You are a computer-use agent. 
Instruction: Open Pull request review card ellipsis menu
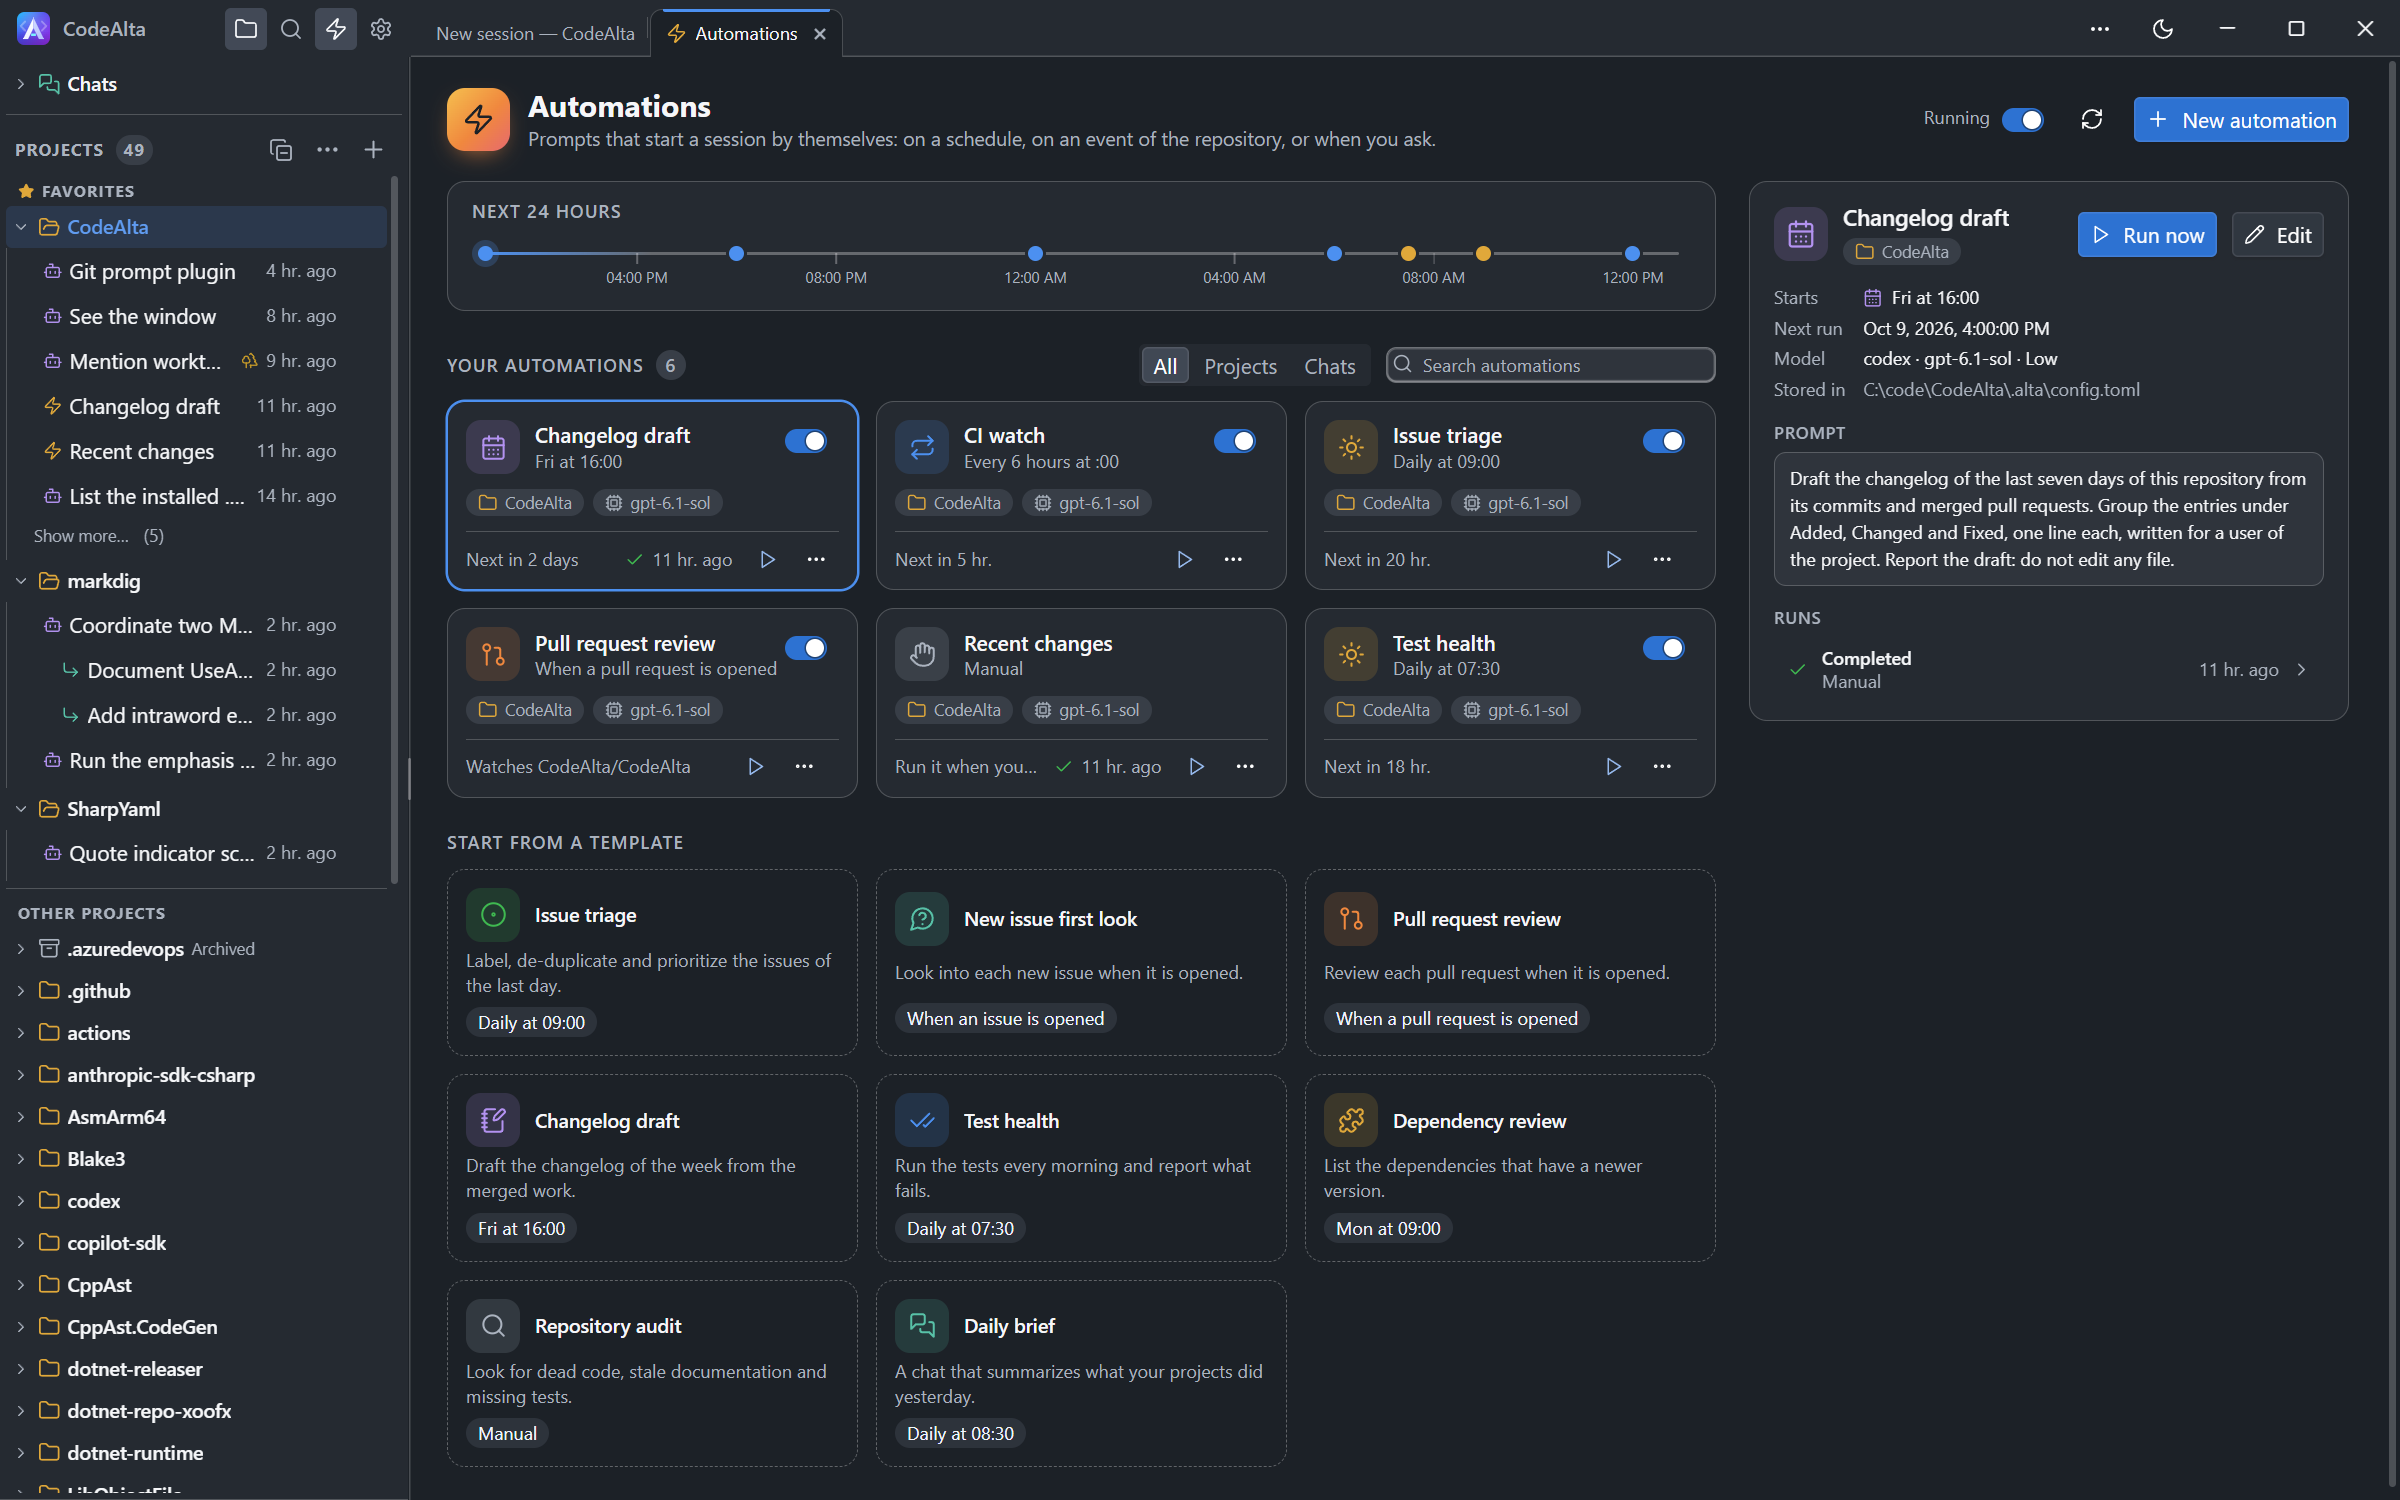(804, 767)
